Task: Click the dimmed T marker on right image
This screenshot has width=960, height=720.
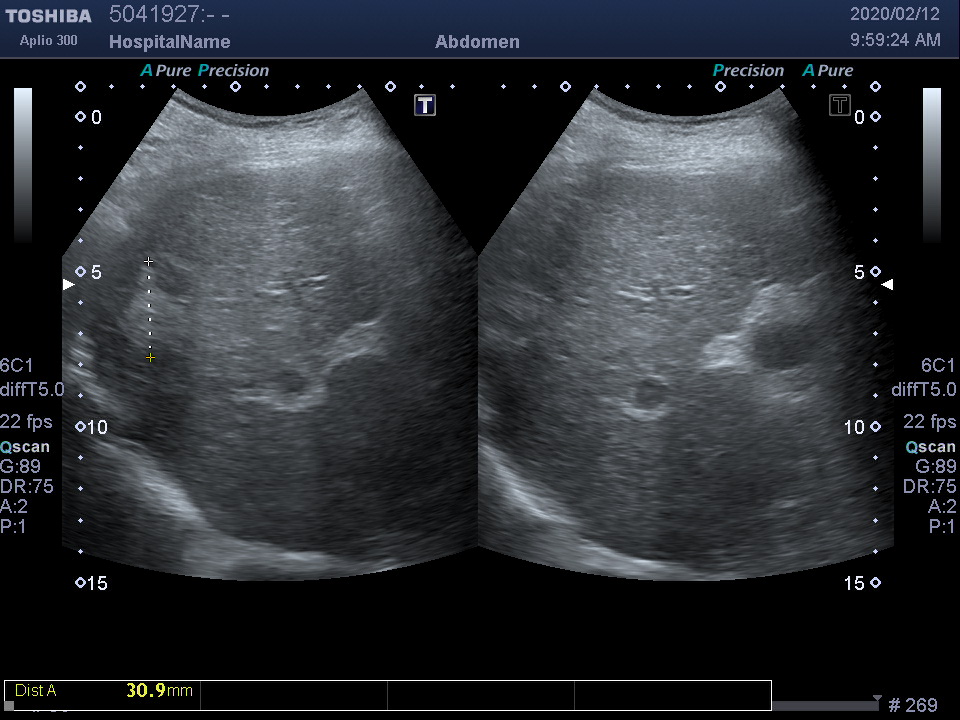Action: [x=839, y=105]
